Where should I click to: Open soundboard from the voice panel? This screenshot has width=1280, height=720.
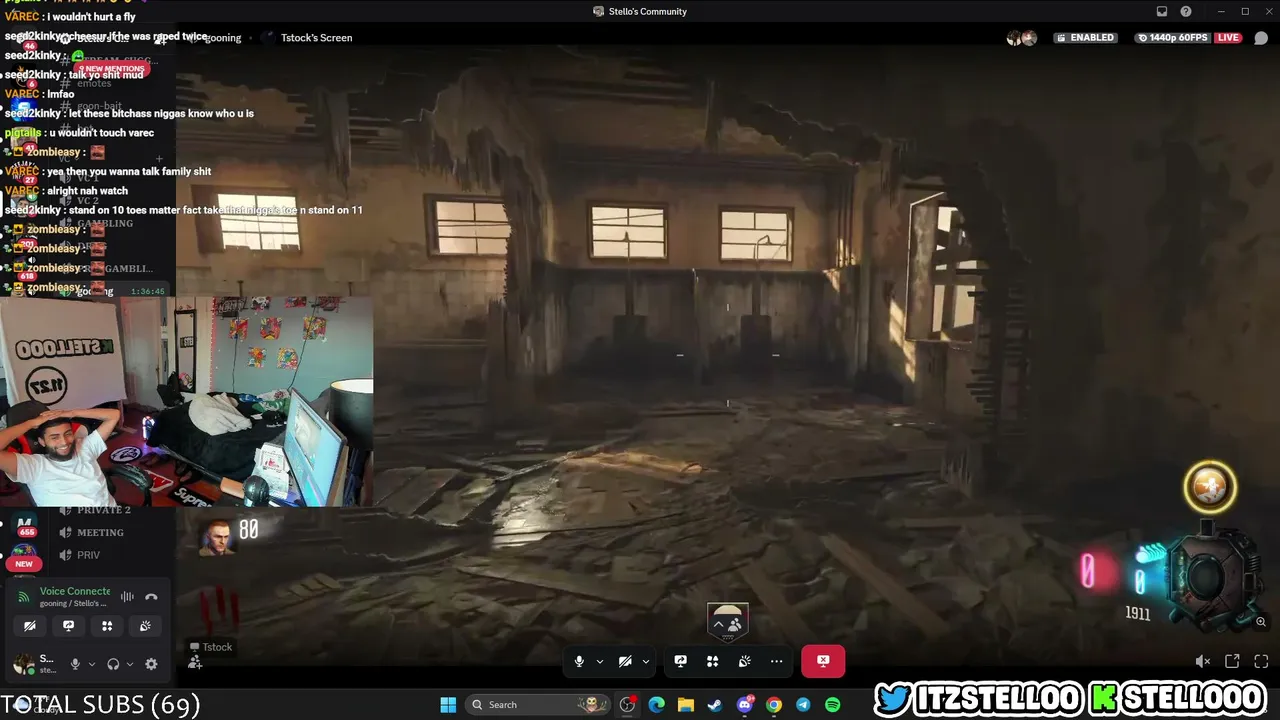click(x=145, y=626)
